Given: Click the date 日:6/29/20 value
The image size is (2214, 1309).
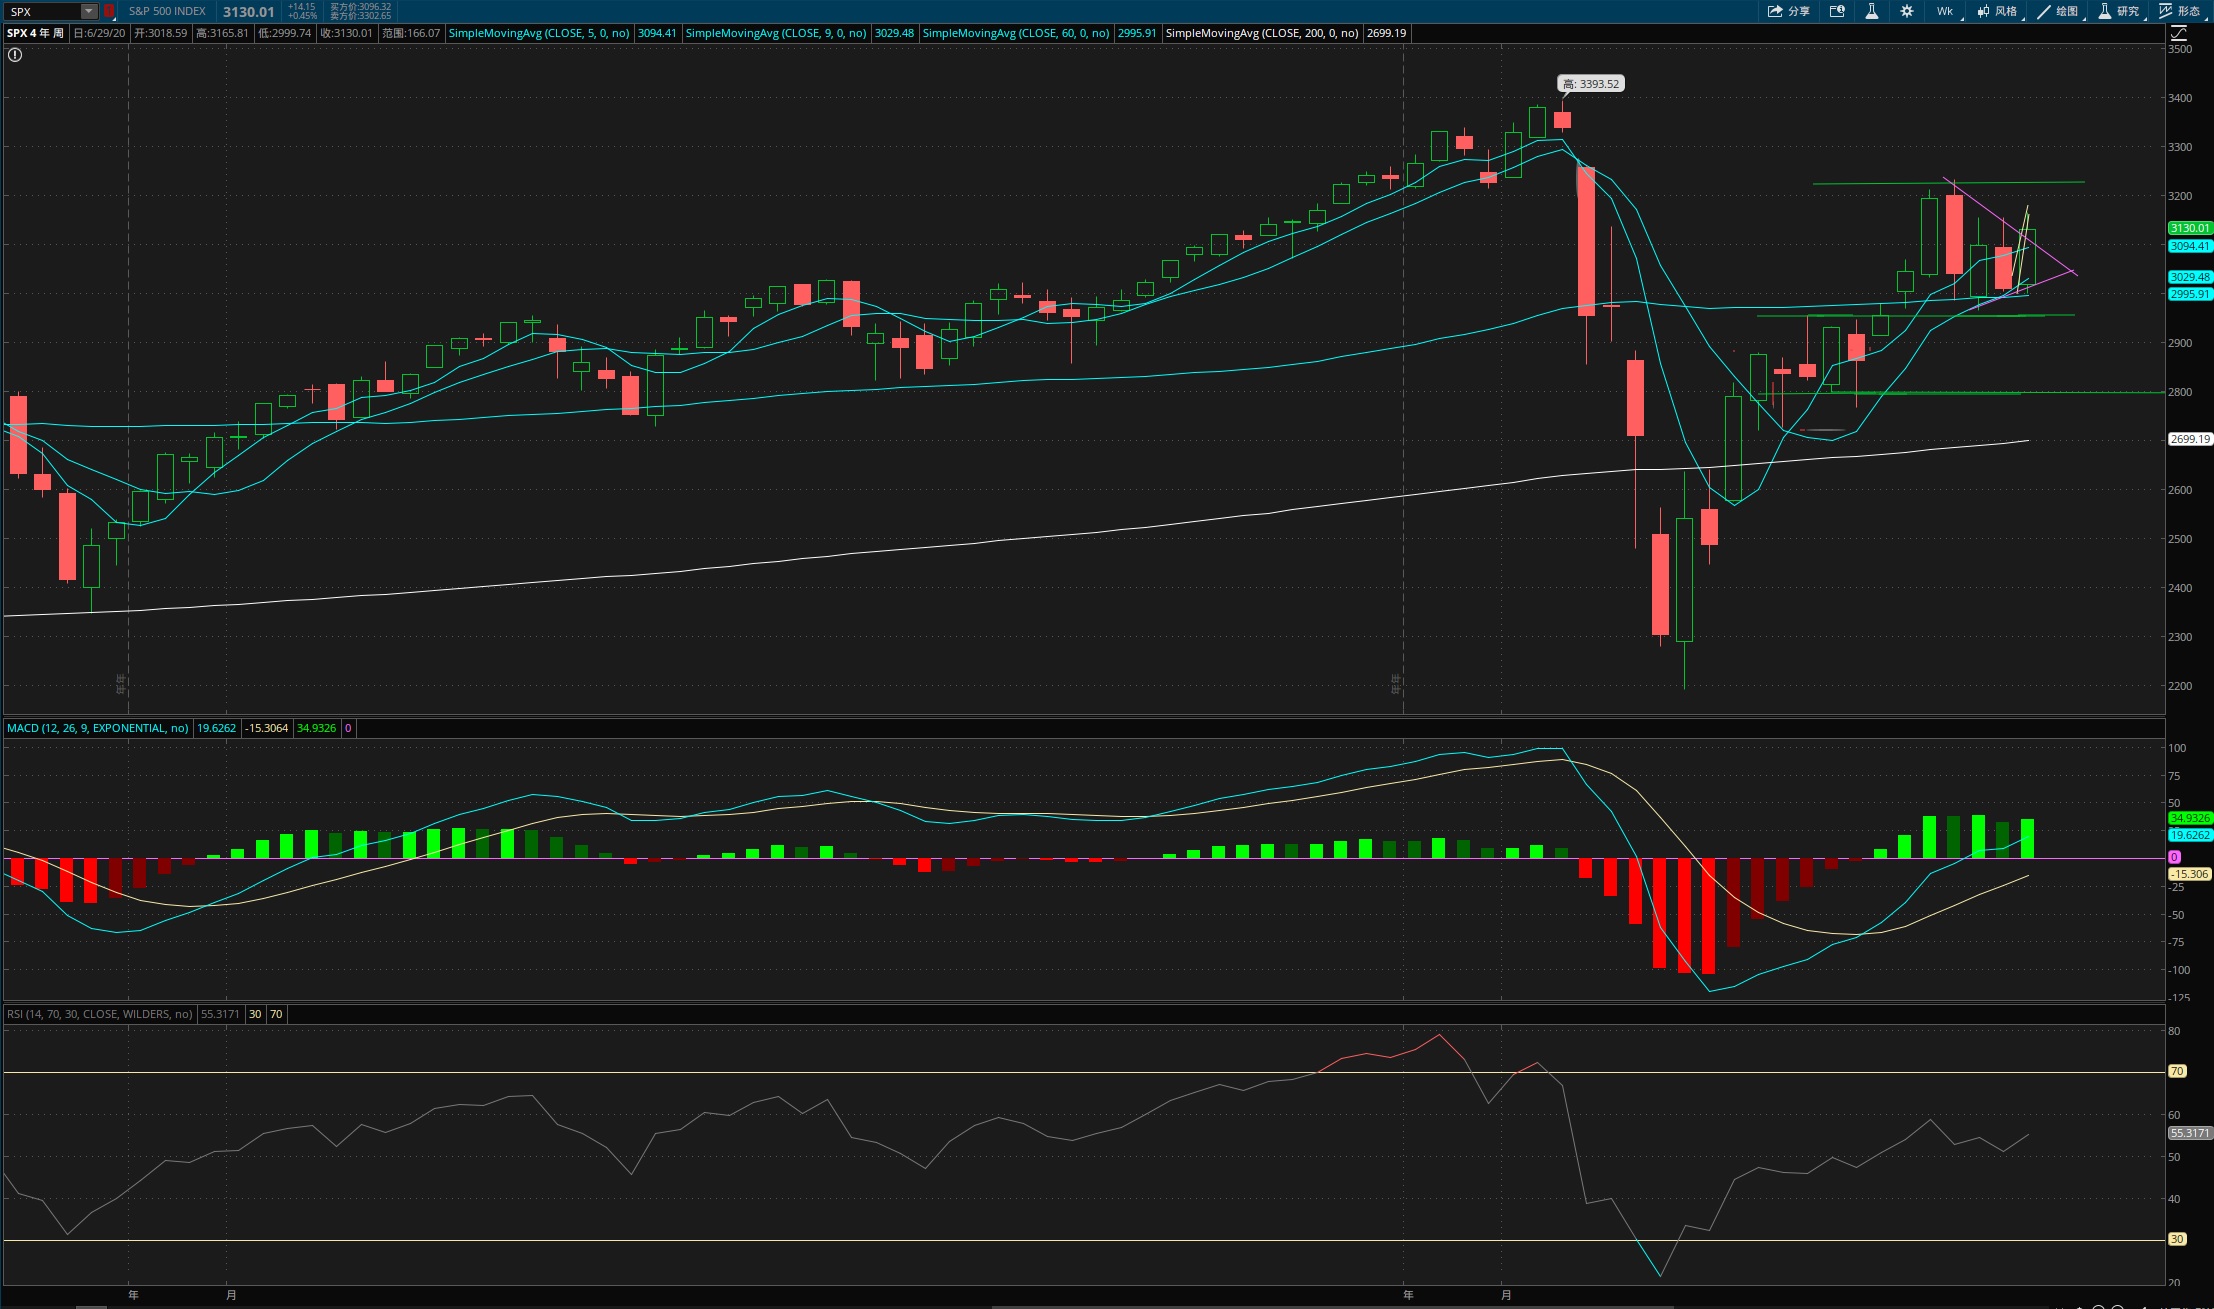Looking at the screenshot, I should pos(99,33).
